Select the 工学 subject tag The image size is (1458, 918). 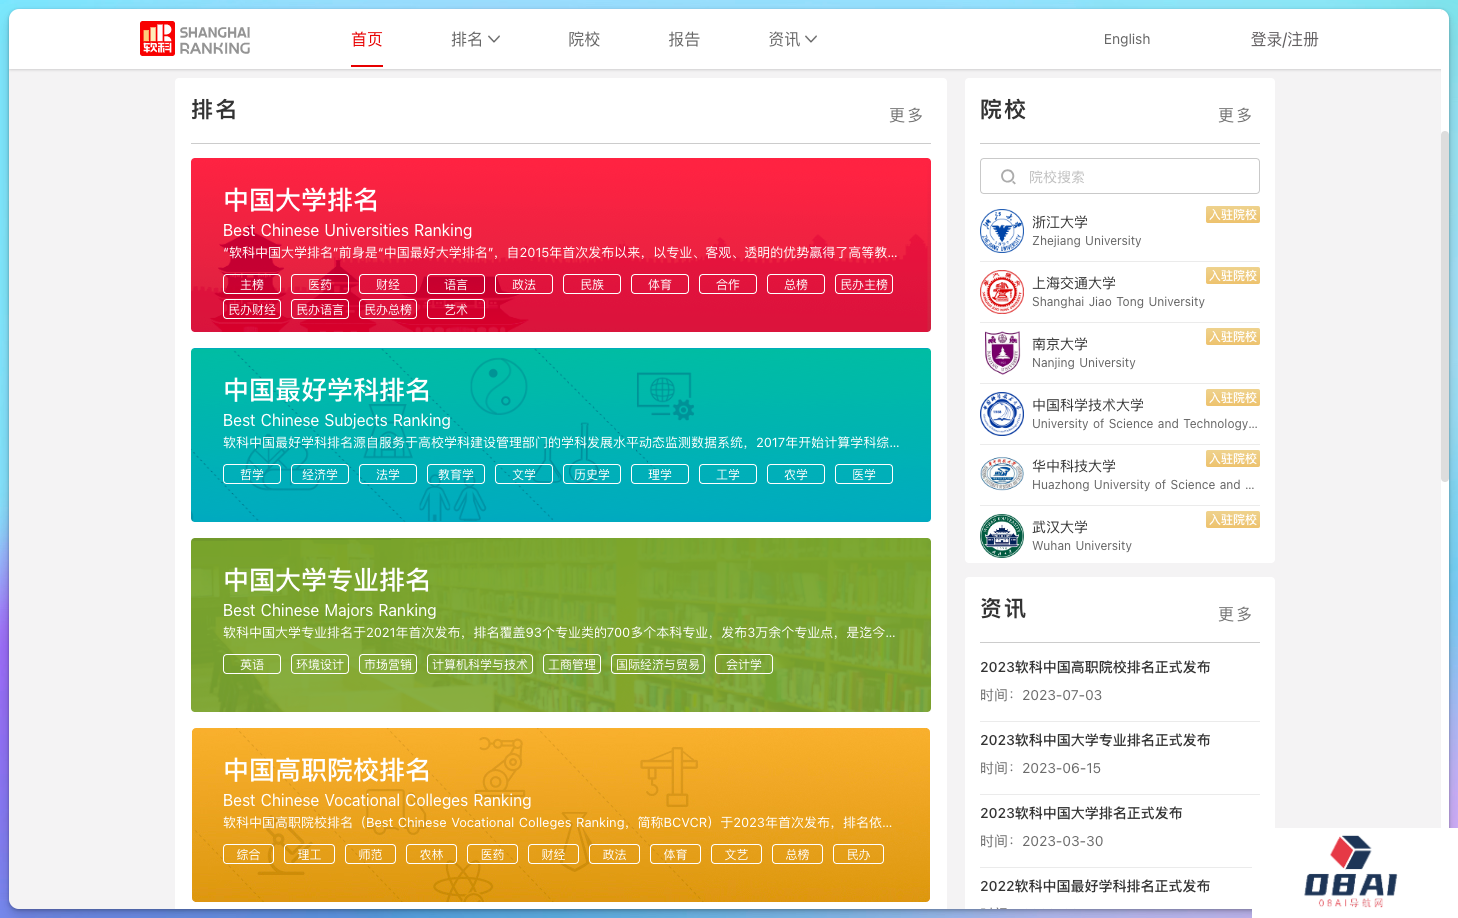coord(728,474)
